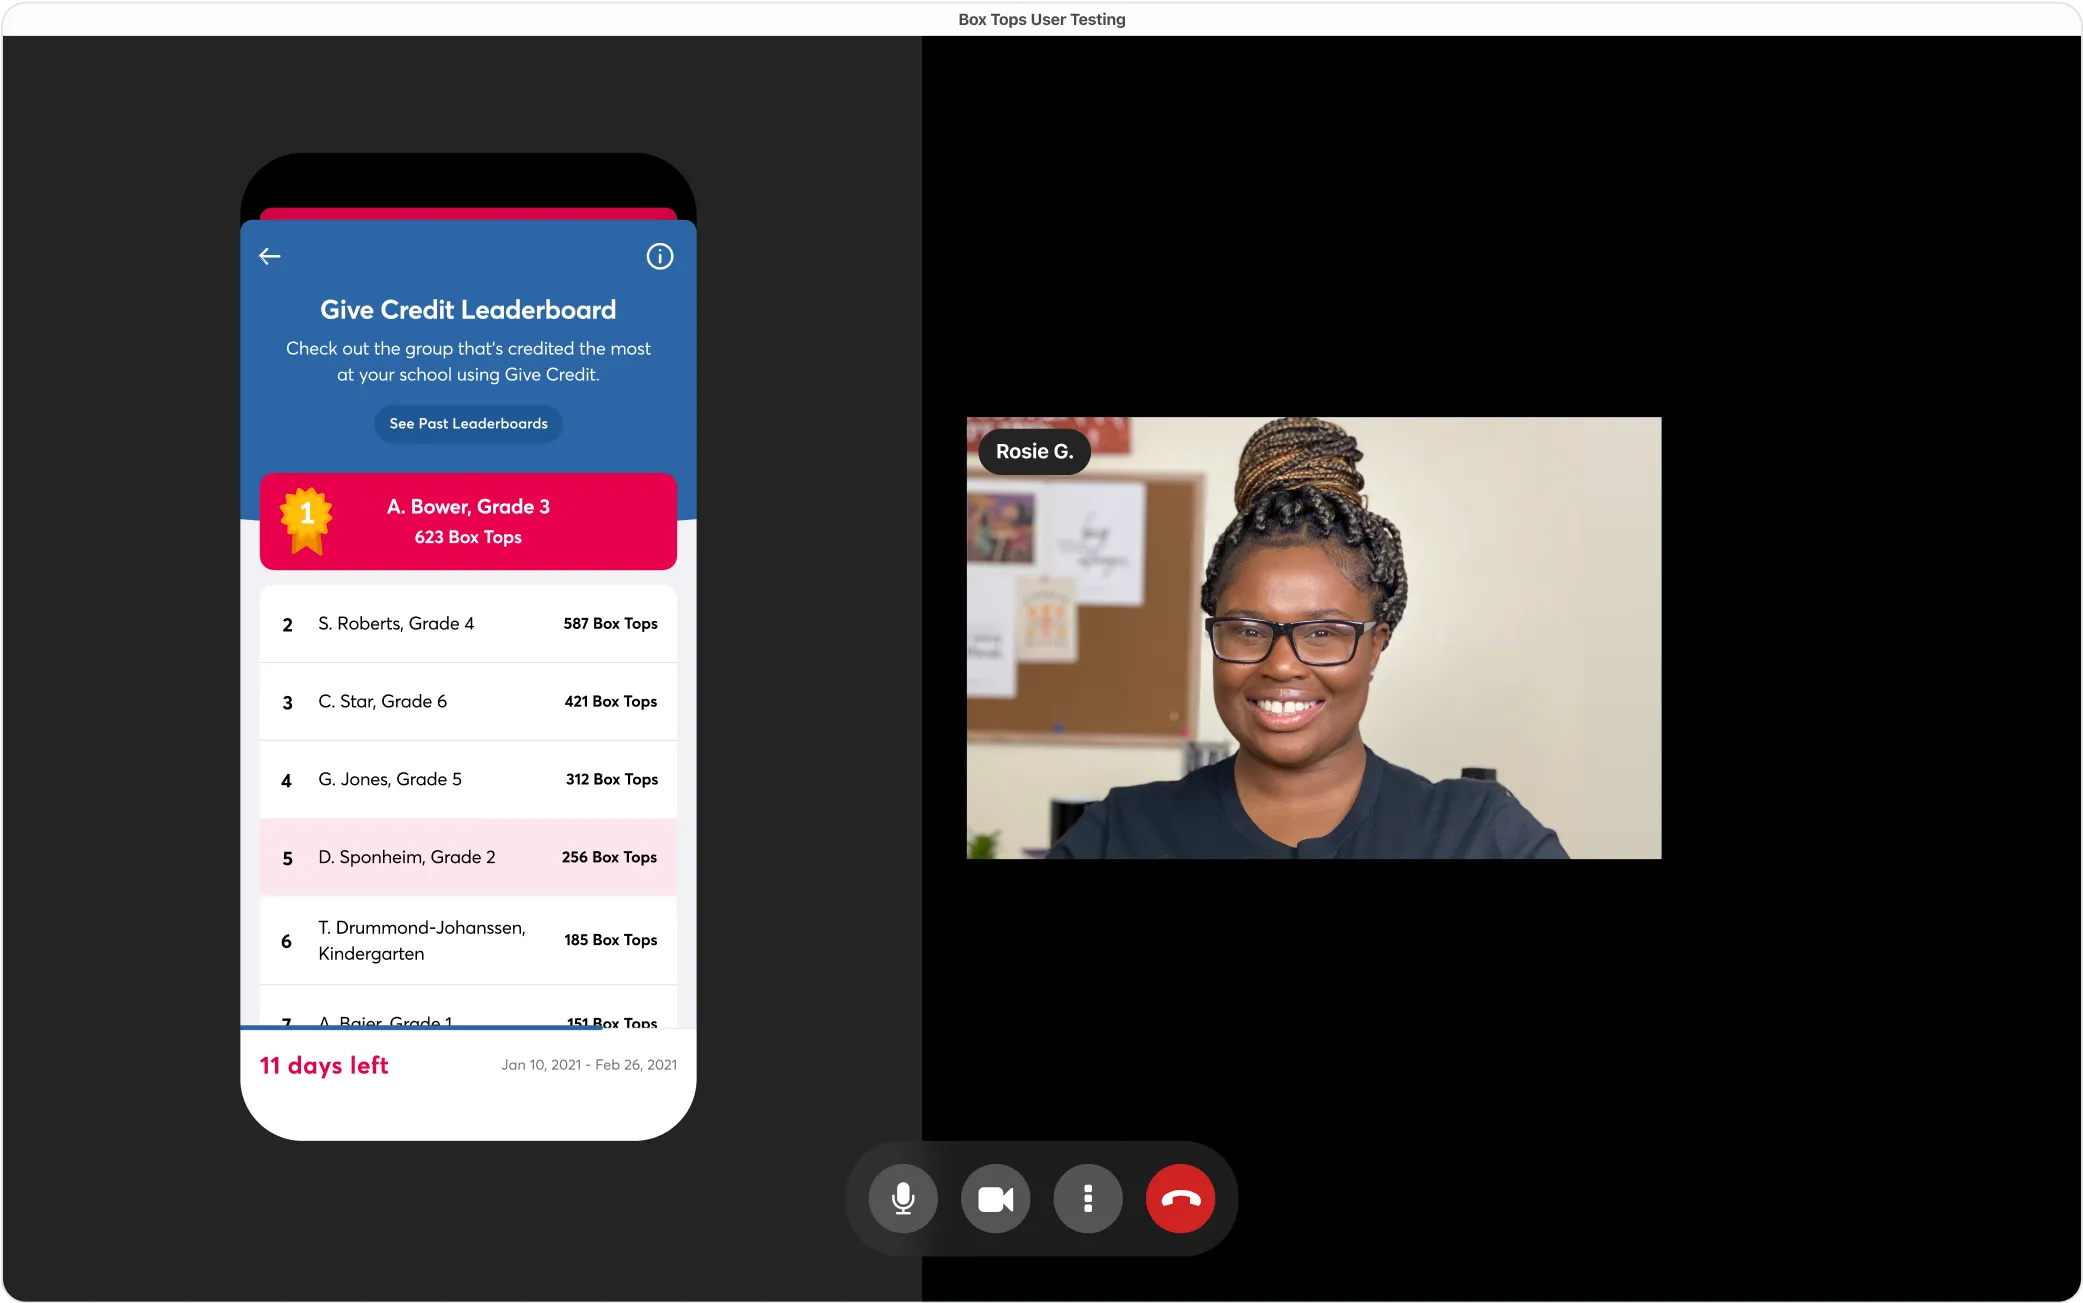Click the 587 Box Tops value
Viewport: 2083px width, 1303px height.
(610, 624)
